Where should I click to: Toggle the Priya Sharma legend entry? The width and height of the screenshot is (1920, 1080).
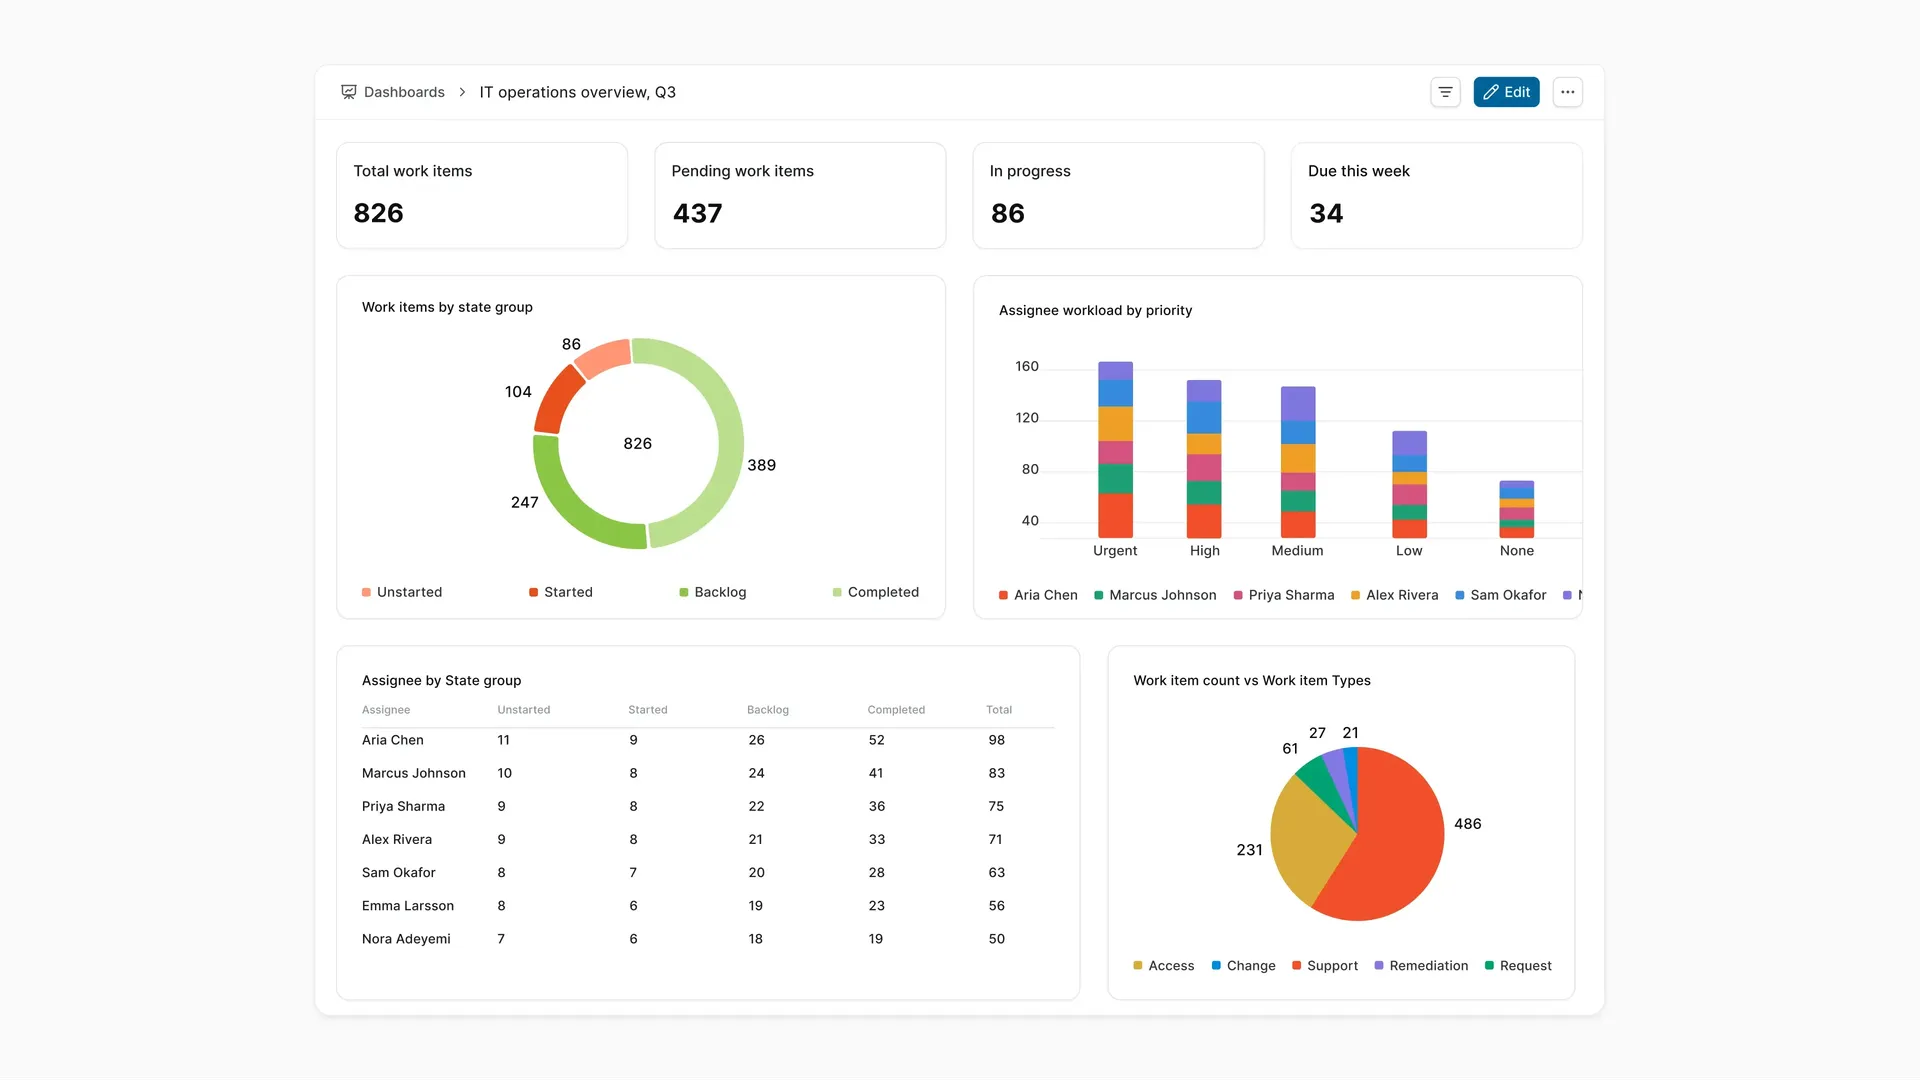pos(1284,595)
